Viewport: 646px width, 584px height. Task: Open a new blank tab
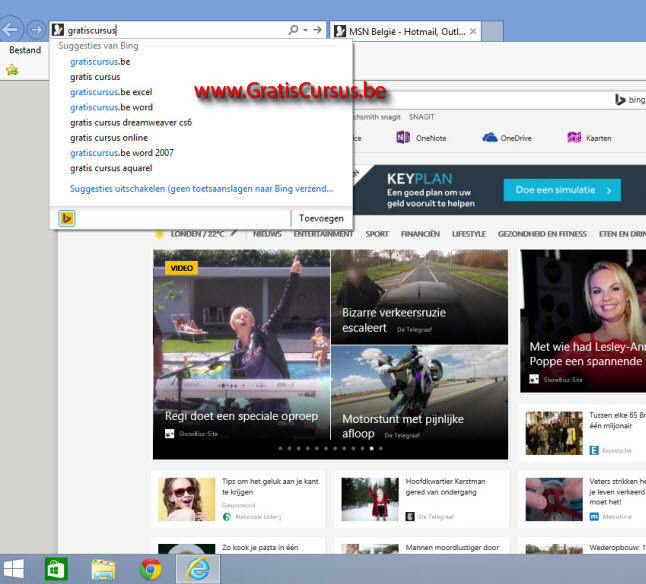point(492,31)
